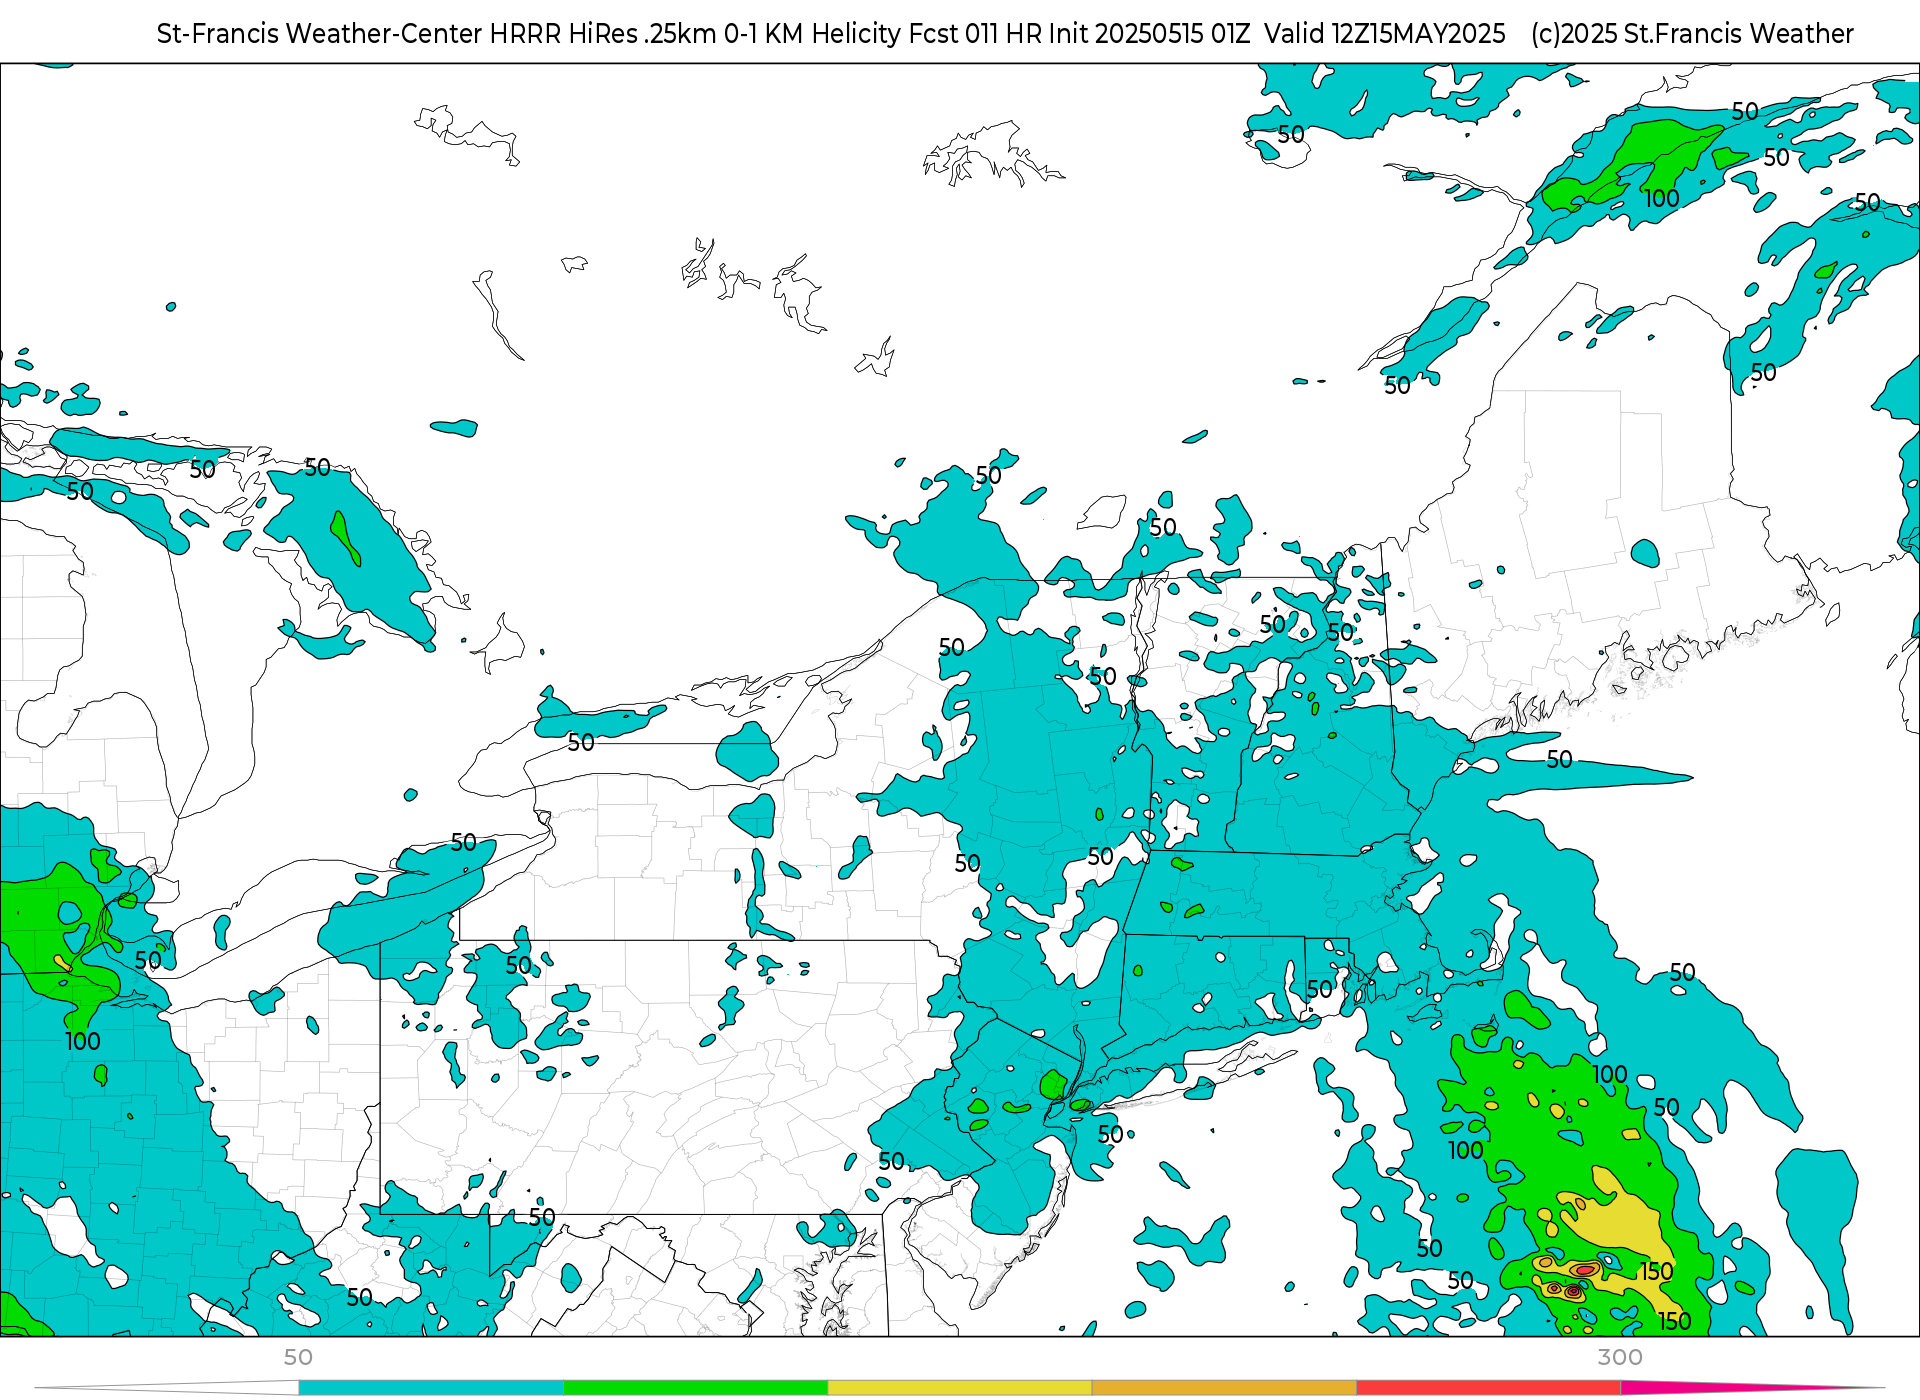Click the yellow segment of the color bar
This screenshot has height=1400, width=1920.
960,1387
